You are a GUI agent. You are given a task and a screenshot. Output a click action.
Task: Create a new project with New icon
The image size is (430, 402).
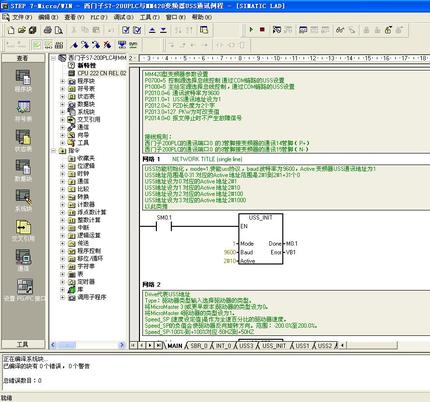[11, 30]
